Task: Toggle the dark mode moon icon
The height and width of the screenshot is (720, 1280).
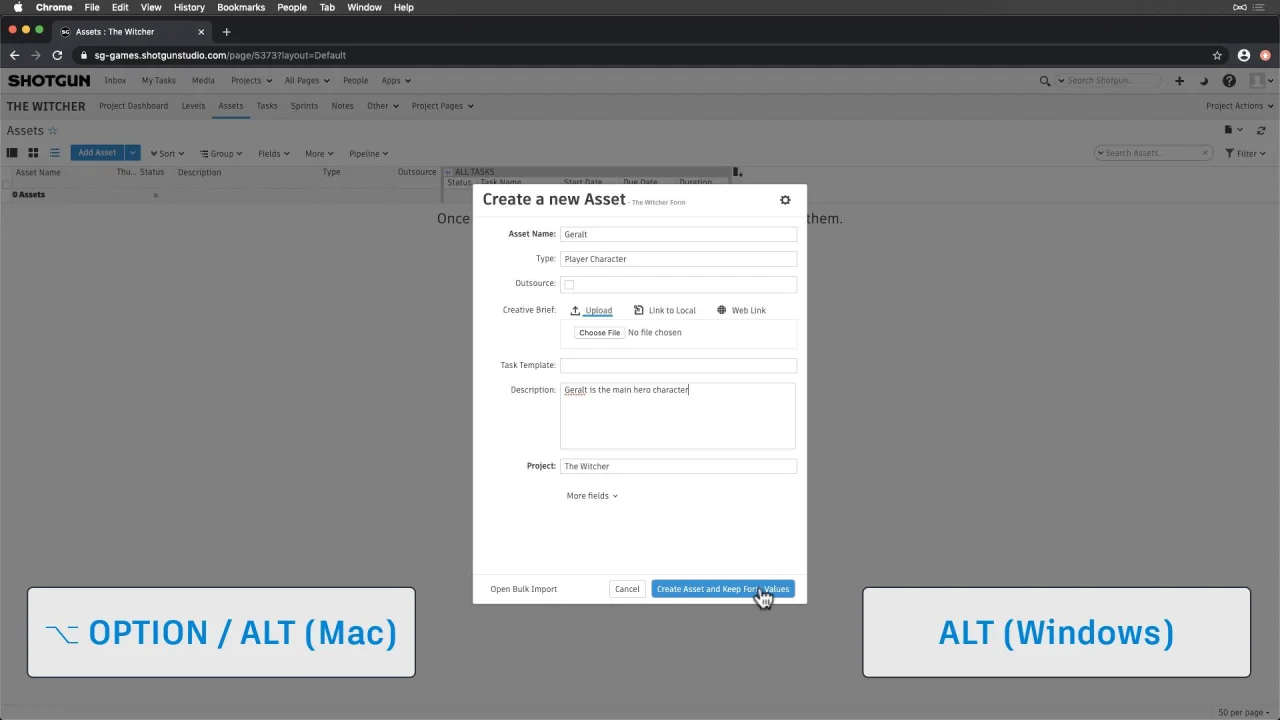Action: (1204, 81)
